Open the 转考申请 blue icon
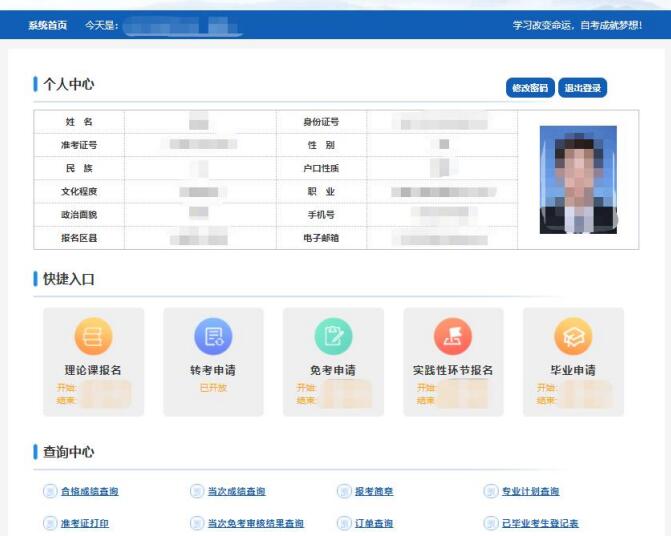The height and width of the screenshot is (536, 671). coord(213,336)
